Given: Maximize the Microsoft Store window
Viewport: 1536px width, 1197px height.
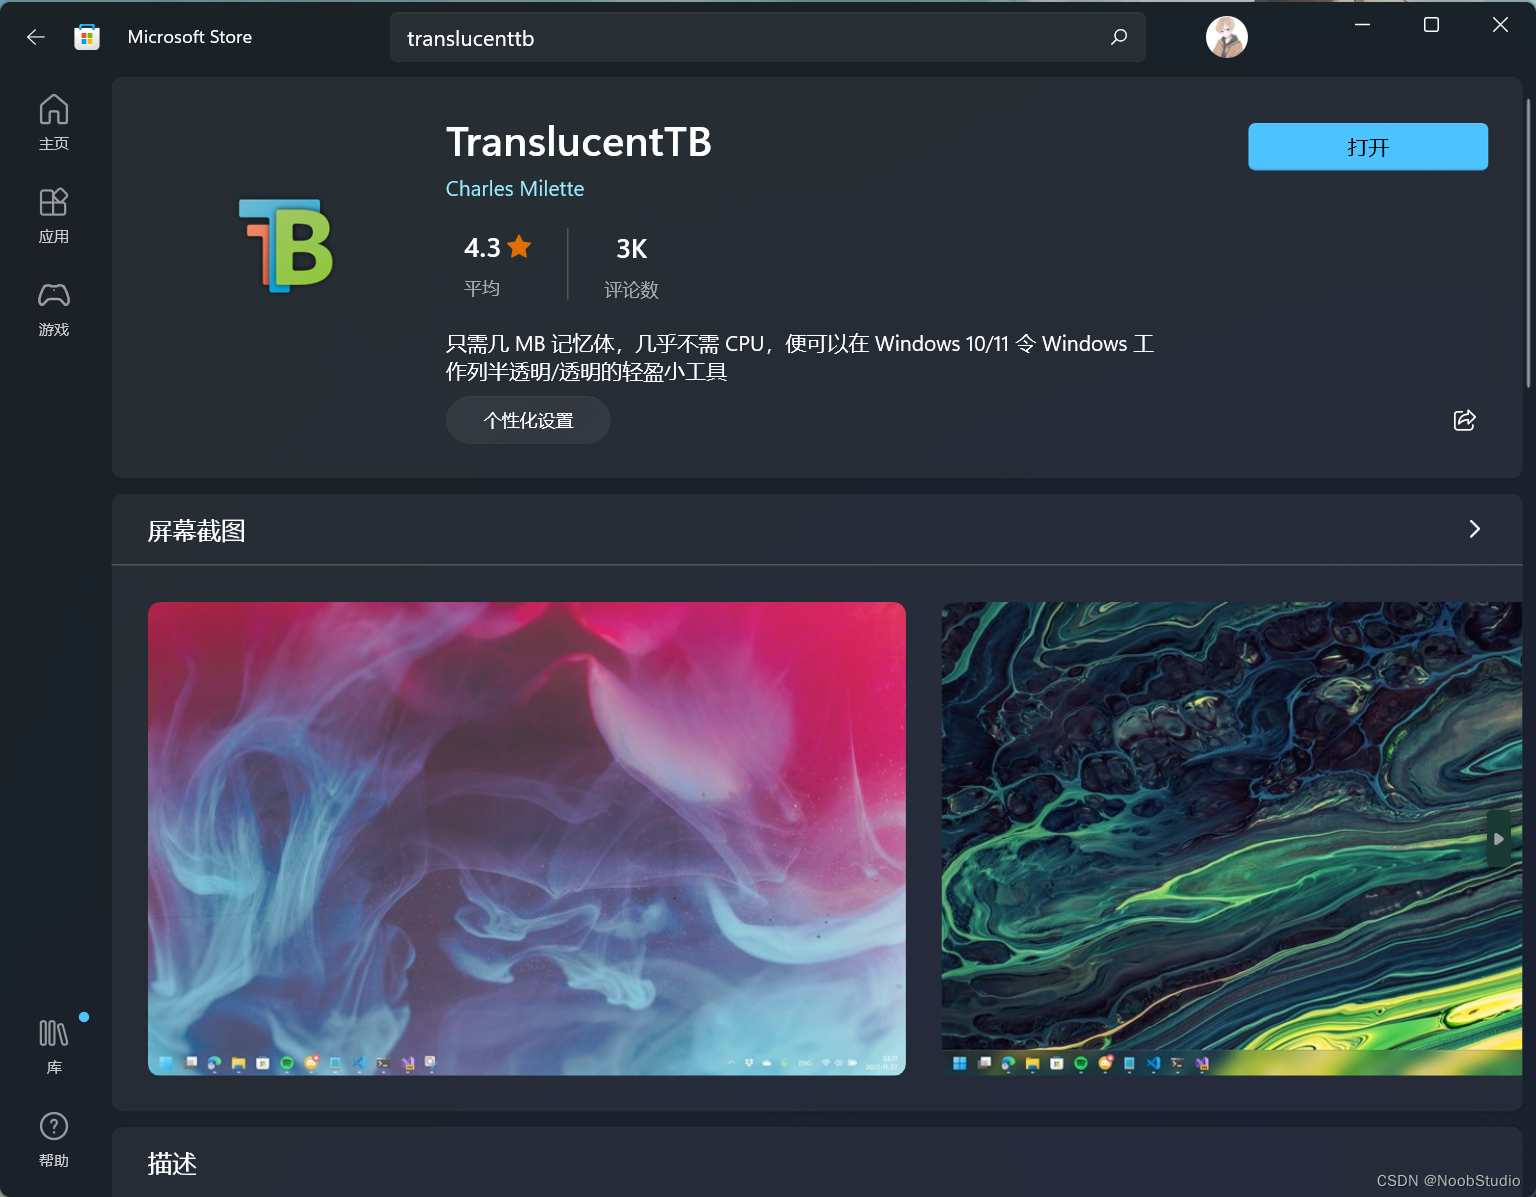Looking at the screenshot, I should click(x=1431, y=25).
